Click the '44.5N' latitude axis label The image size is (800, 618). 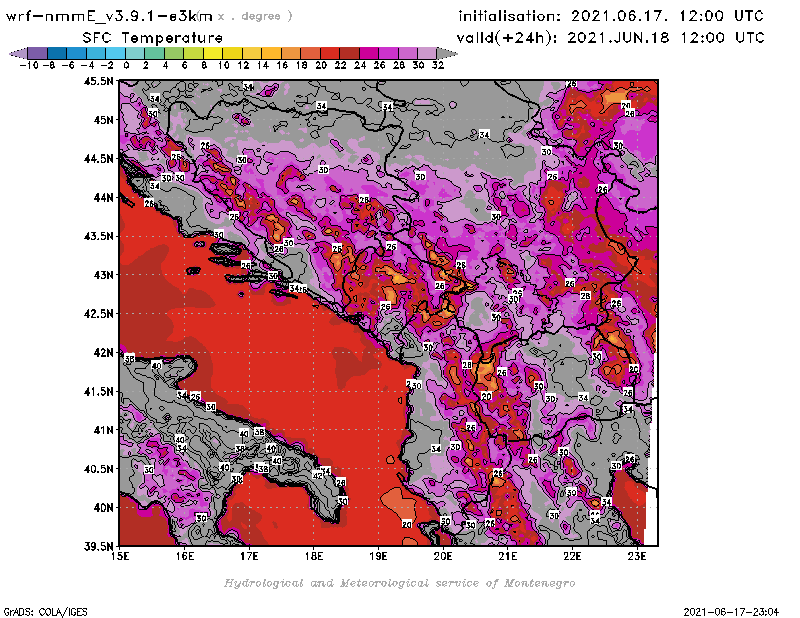[98, 159]
